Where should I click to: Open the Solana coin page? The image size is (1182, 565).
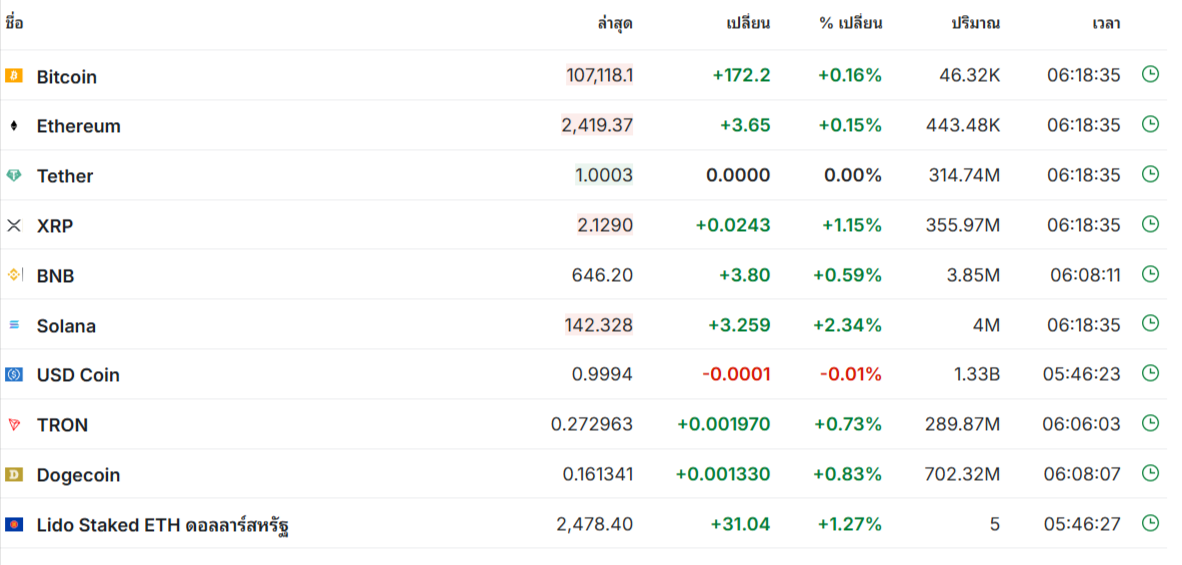(x=66, y=326)
